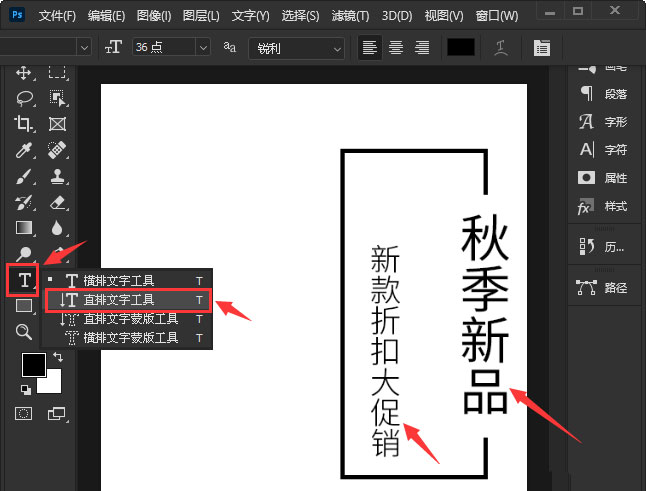Click the 新款折扣大促销 vertical text
Screen dimensions: 646x491
[x=385, y=351]
